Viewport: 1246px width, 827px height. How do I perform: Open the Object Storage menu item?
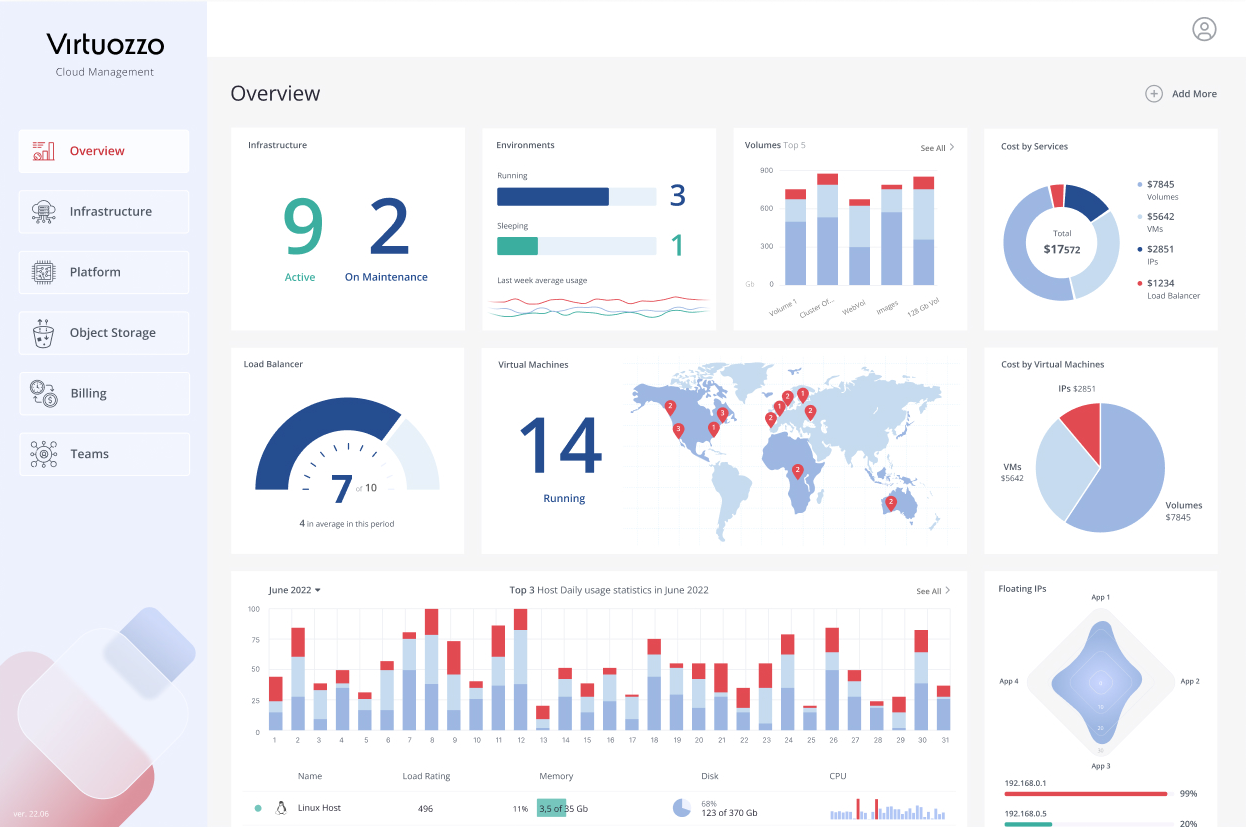point(112,333)
